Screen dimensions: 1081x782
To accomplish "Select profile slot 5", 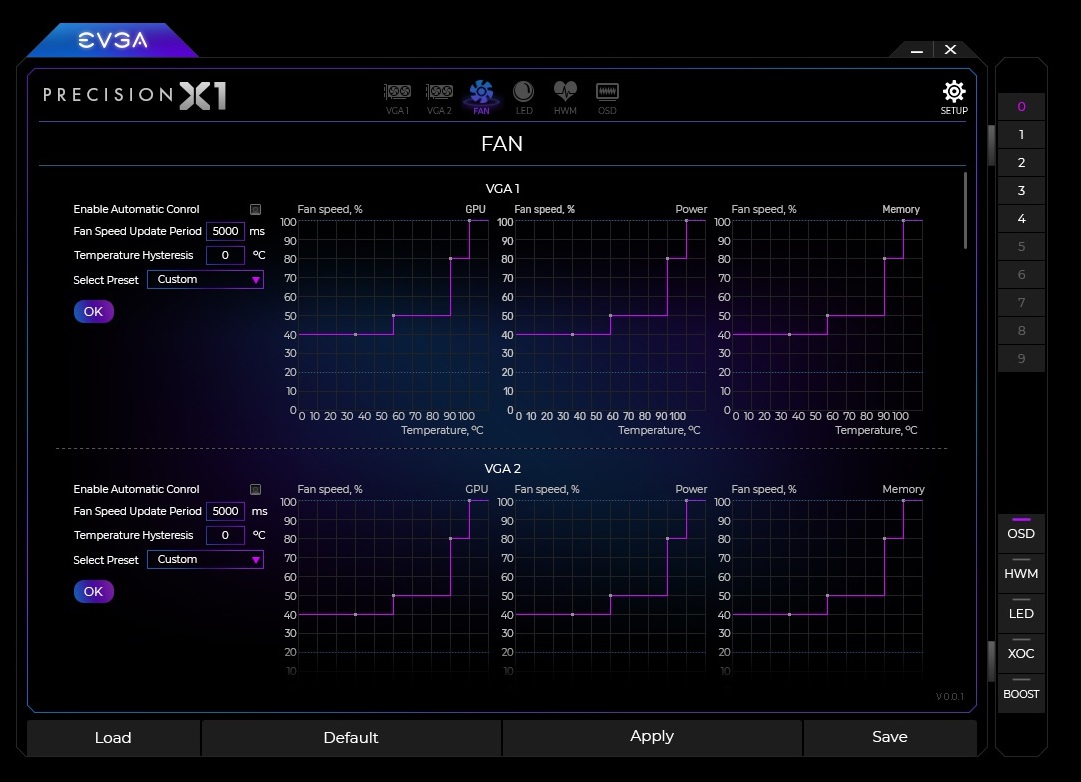I will pyautogui.click(x=1021, y=246).
